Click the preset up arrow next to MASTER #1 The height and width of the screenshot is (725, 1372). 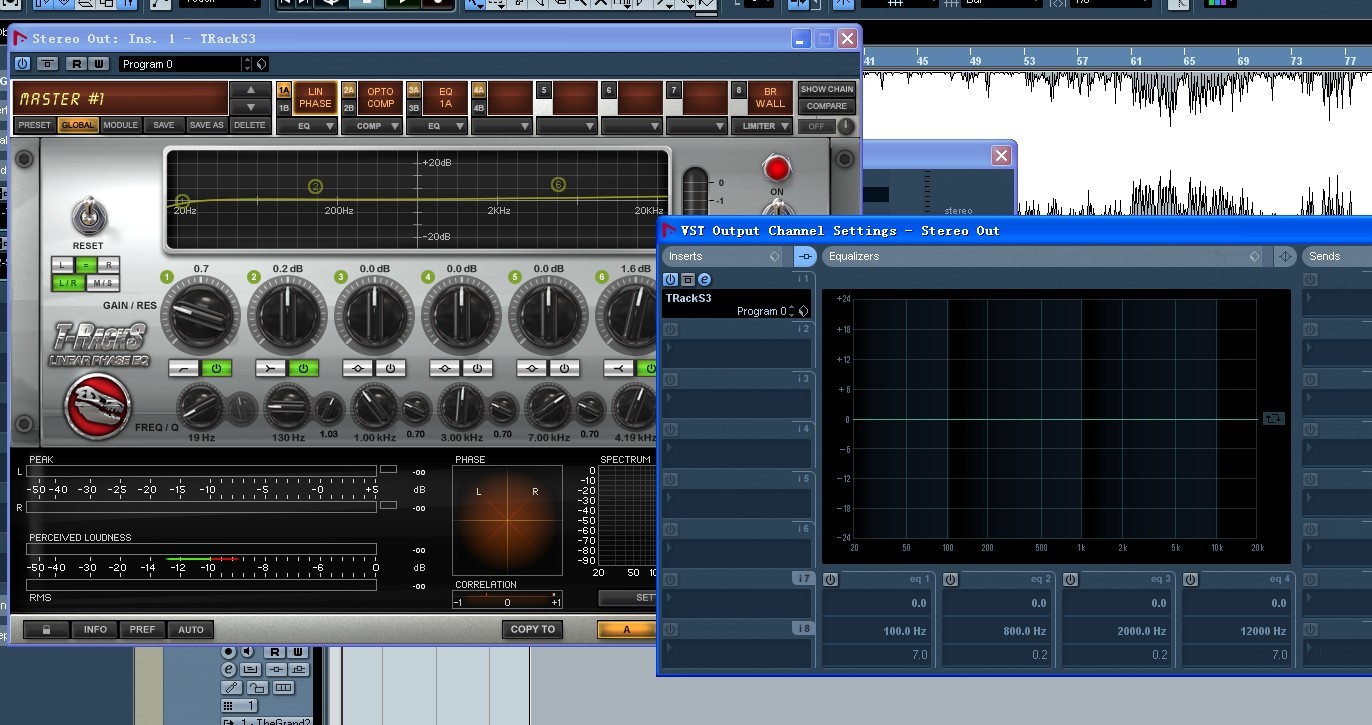coord(251,90)
